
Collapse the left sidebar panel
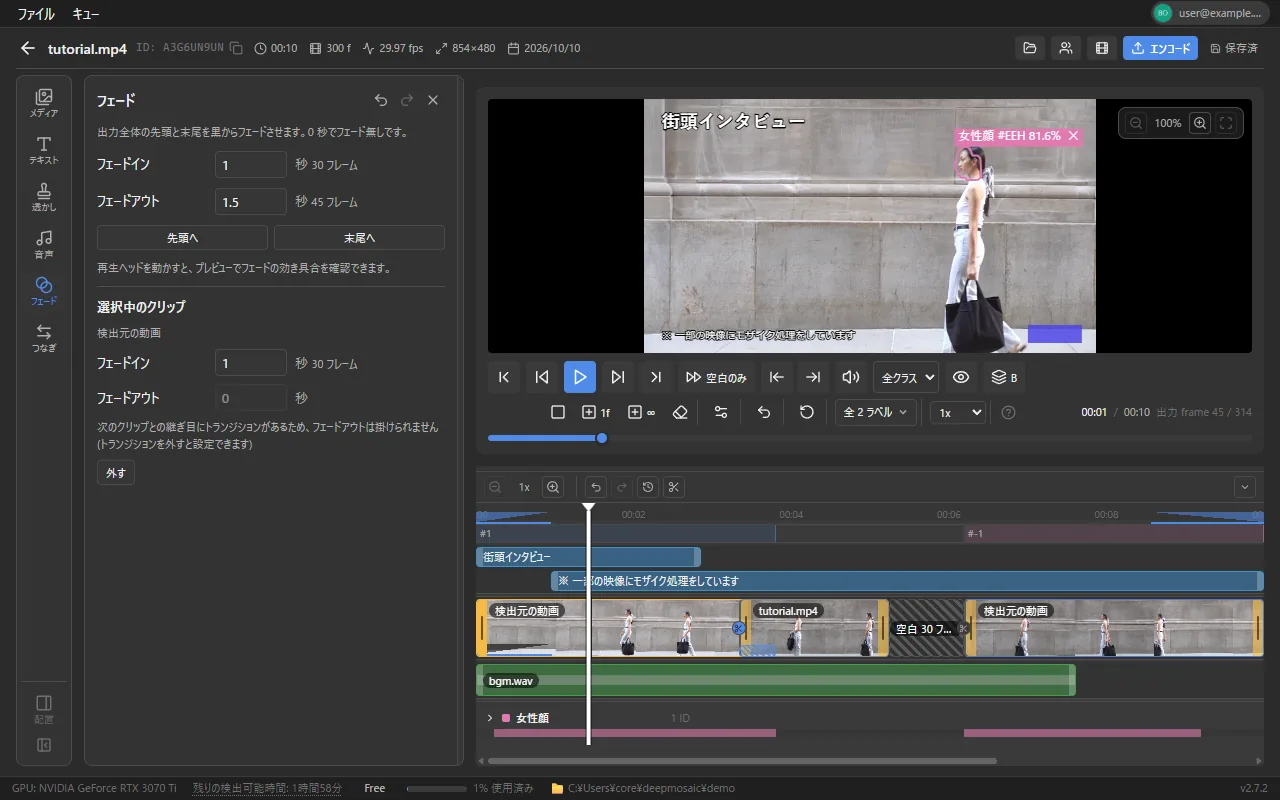point(44,745)
